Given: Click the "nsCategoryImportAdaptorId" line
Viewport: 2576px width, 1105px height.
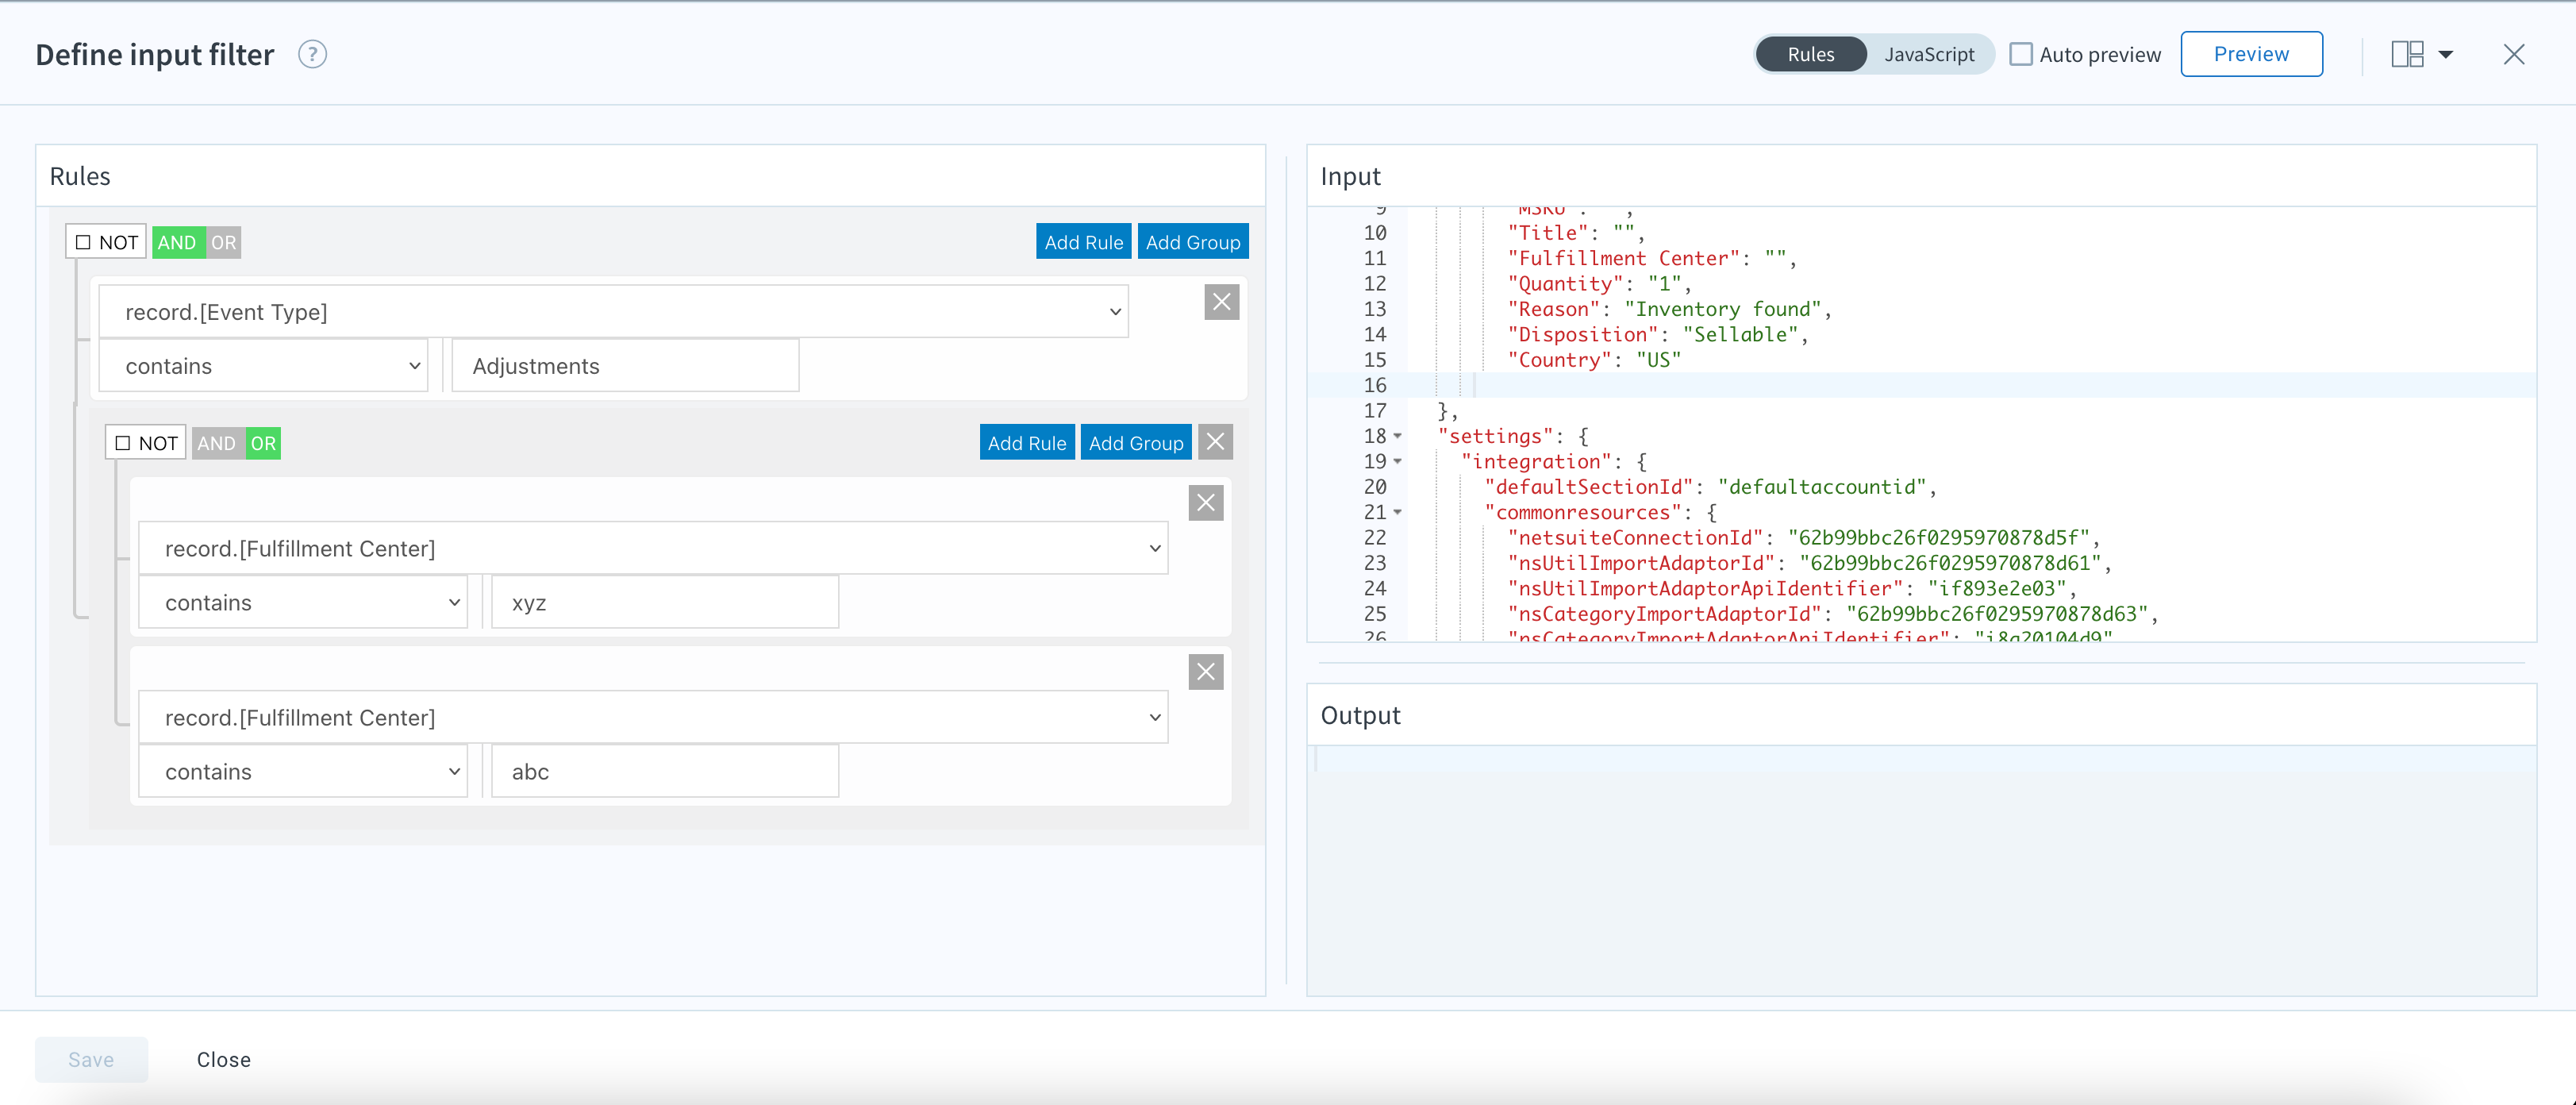Looking at the screenshot, I should click(1833, 614).
